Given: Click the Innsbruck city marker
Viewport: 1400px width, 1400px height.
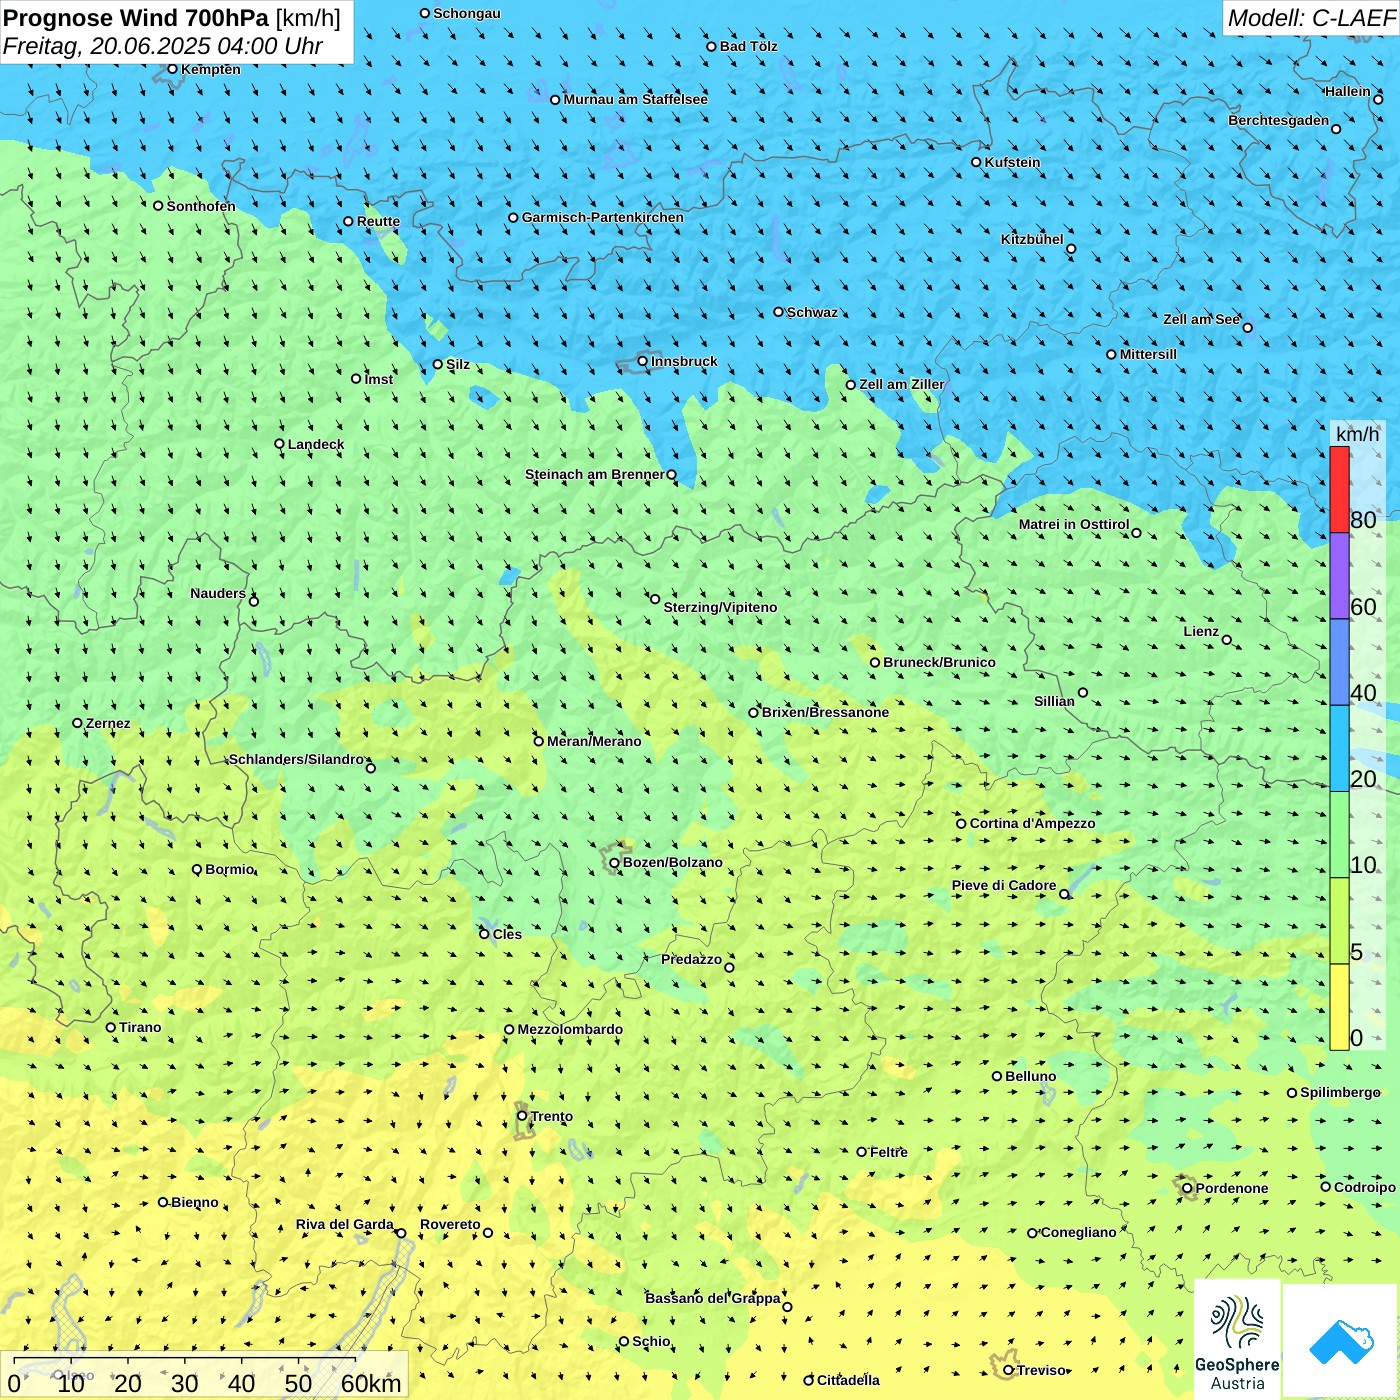Looking at the screenshot, I should pos(643,361).
